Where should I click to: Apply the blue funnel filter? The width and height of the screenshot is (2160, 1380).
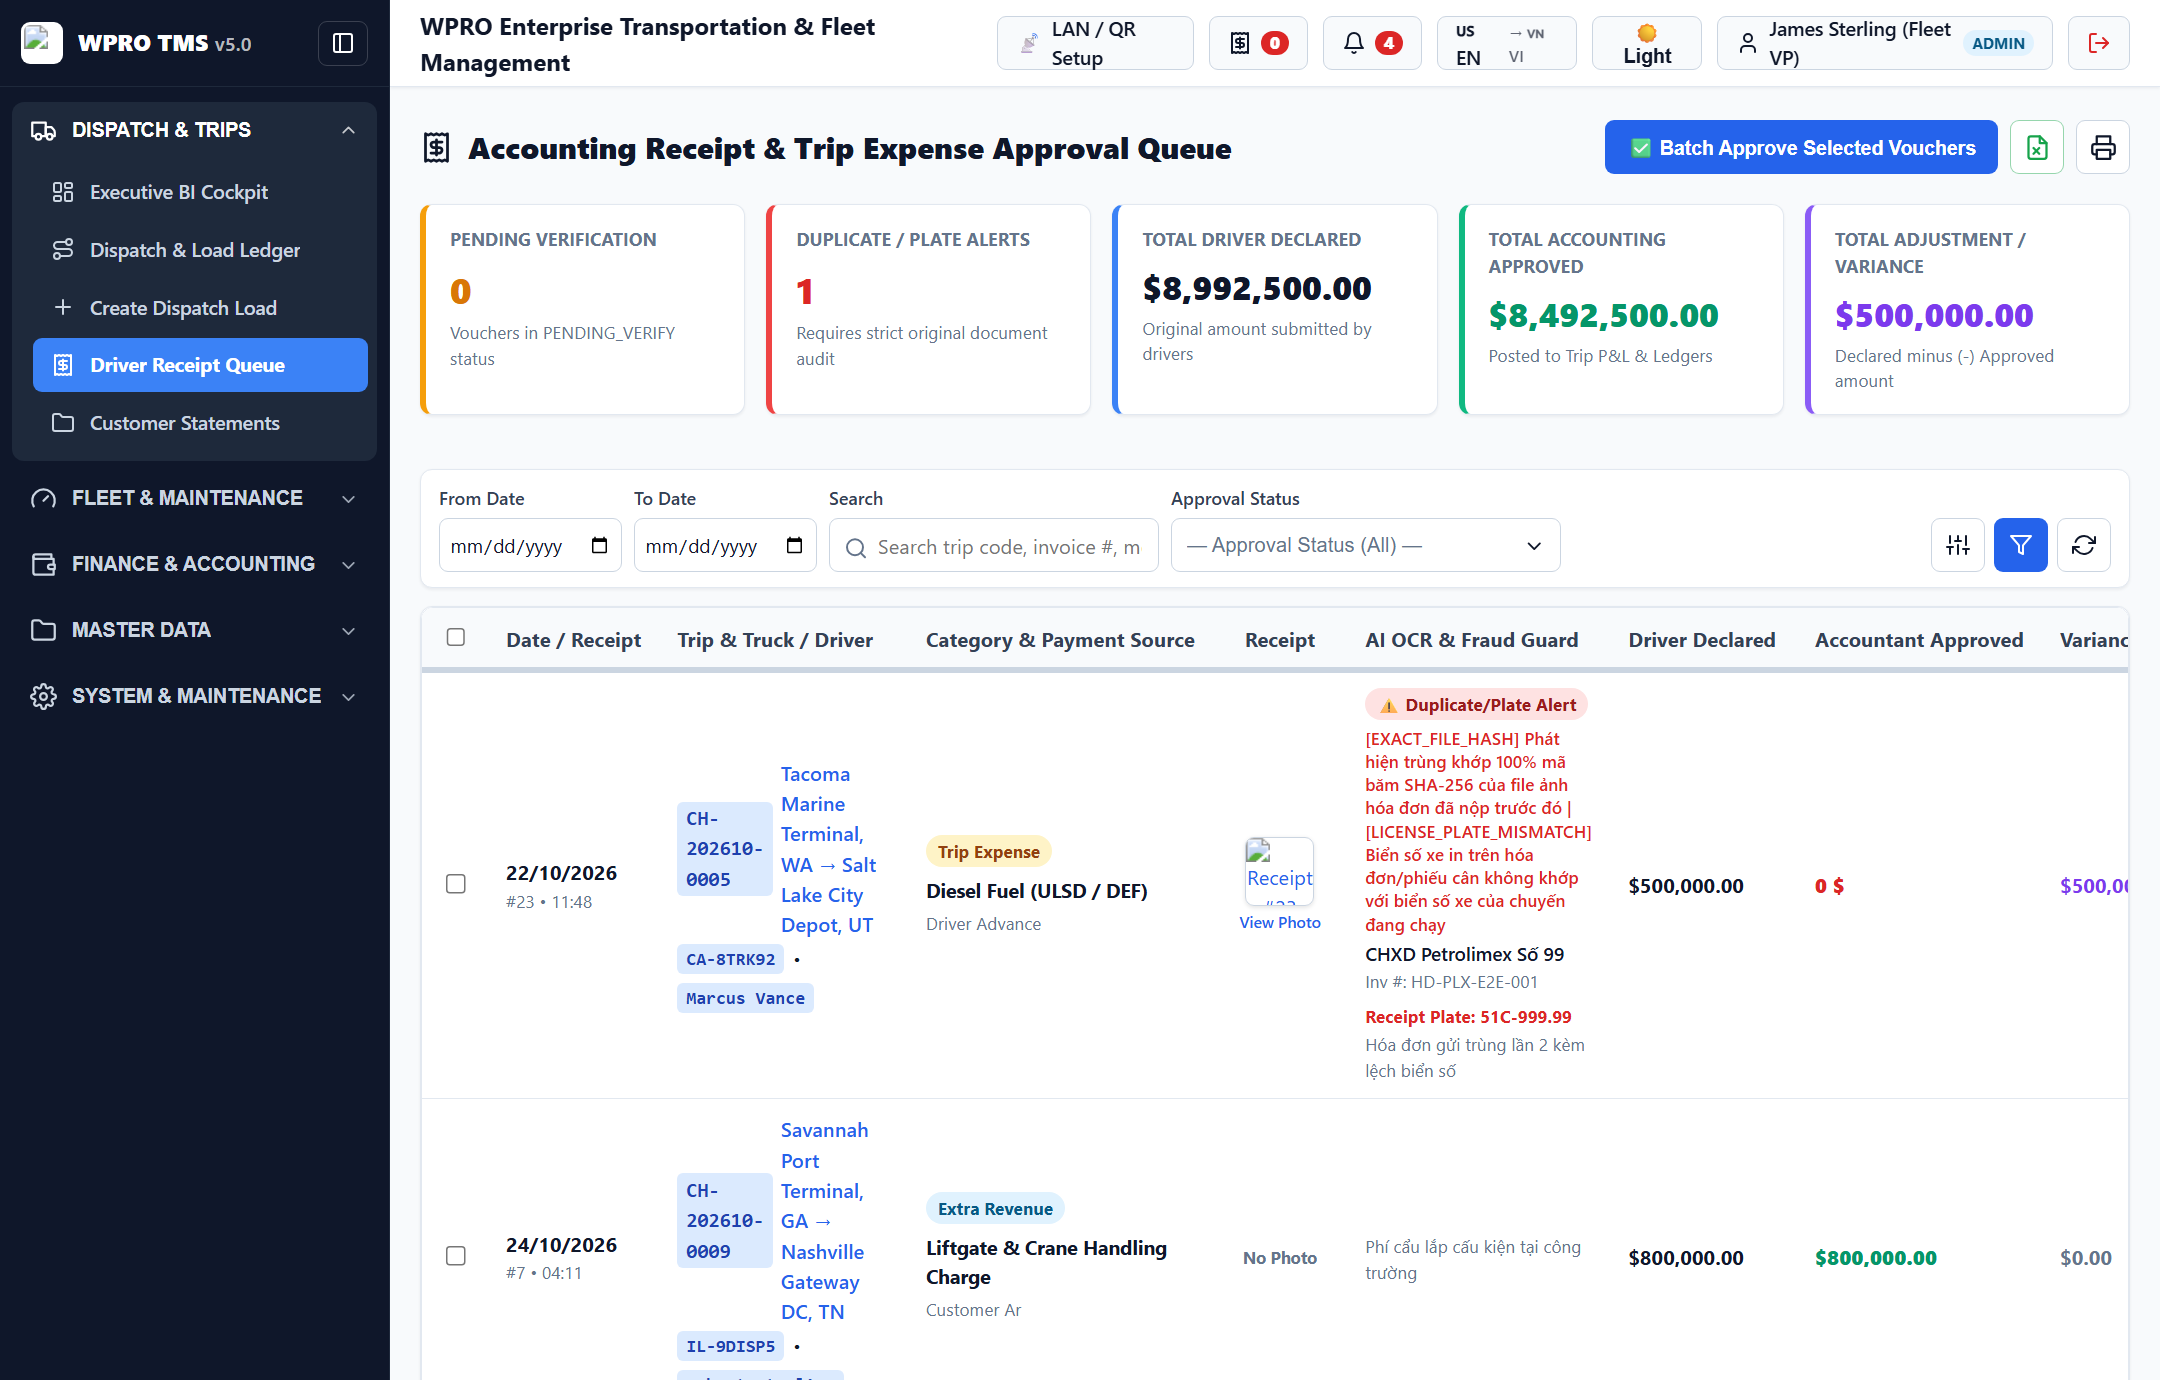(x=2021, y=545)
